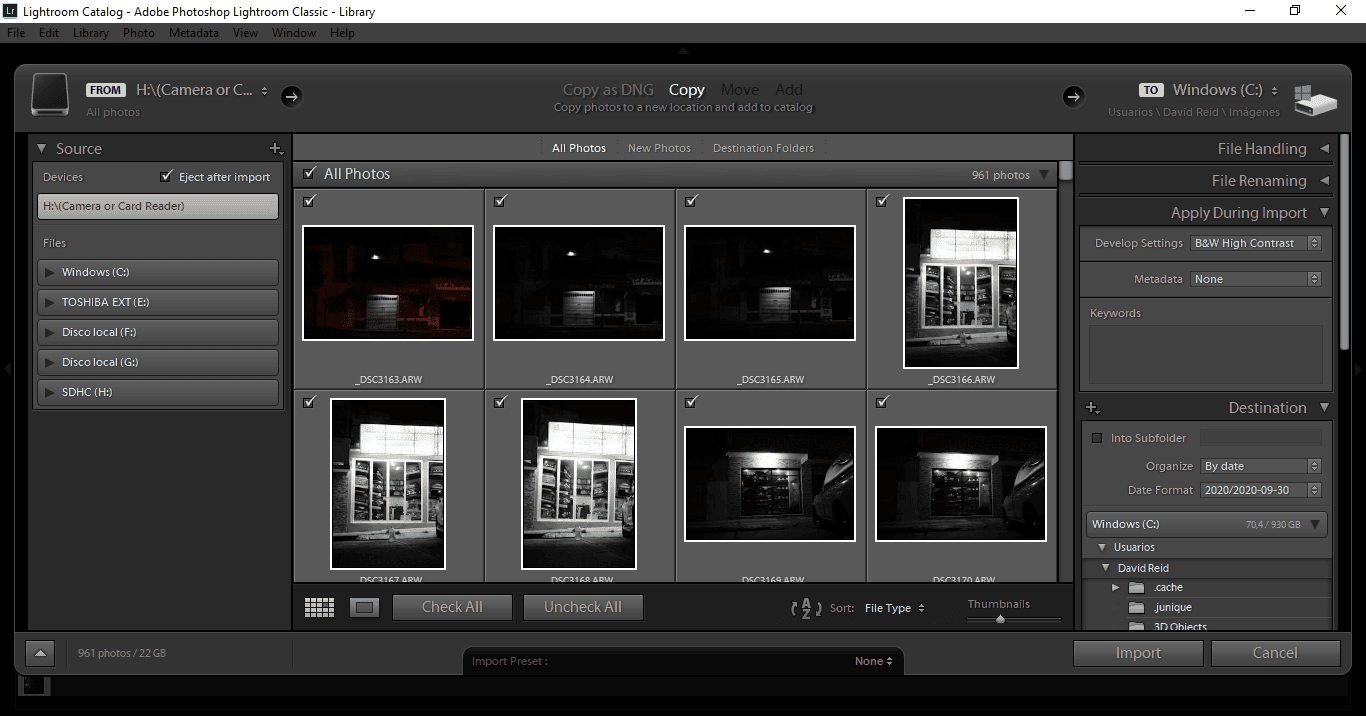1366x716 pixels.
Task: Select the All Photos tab
Action: pos(579,148)
